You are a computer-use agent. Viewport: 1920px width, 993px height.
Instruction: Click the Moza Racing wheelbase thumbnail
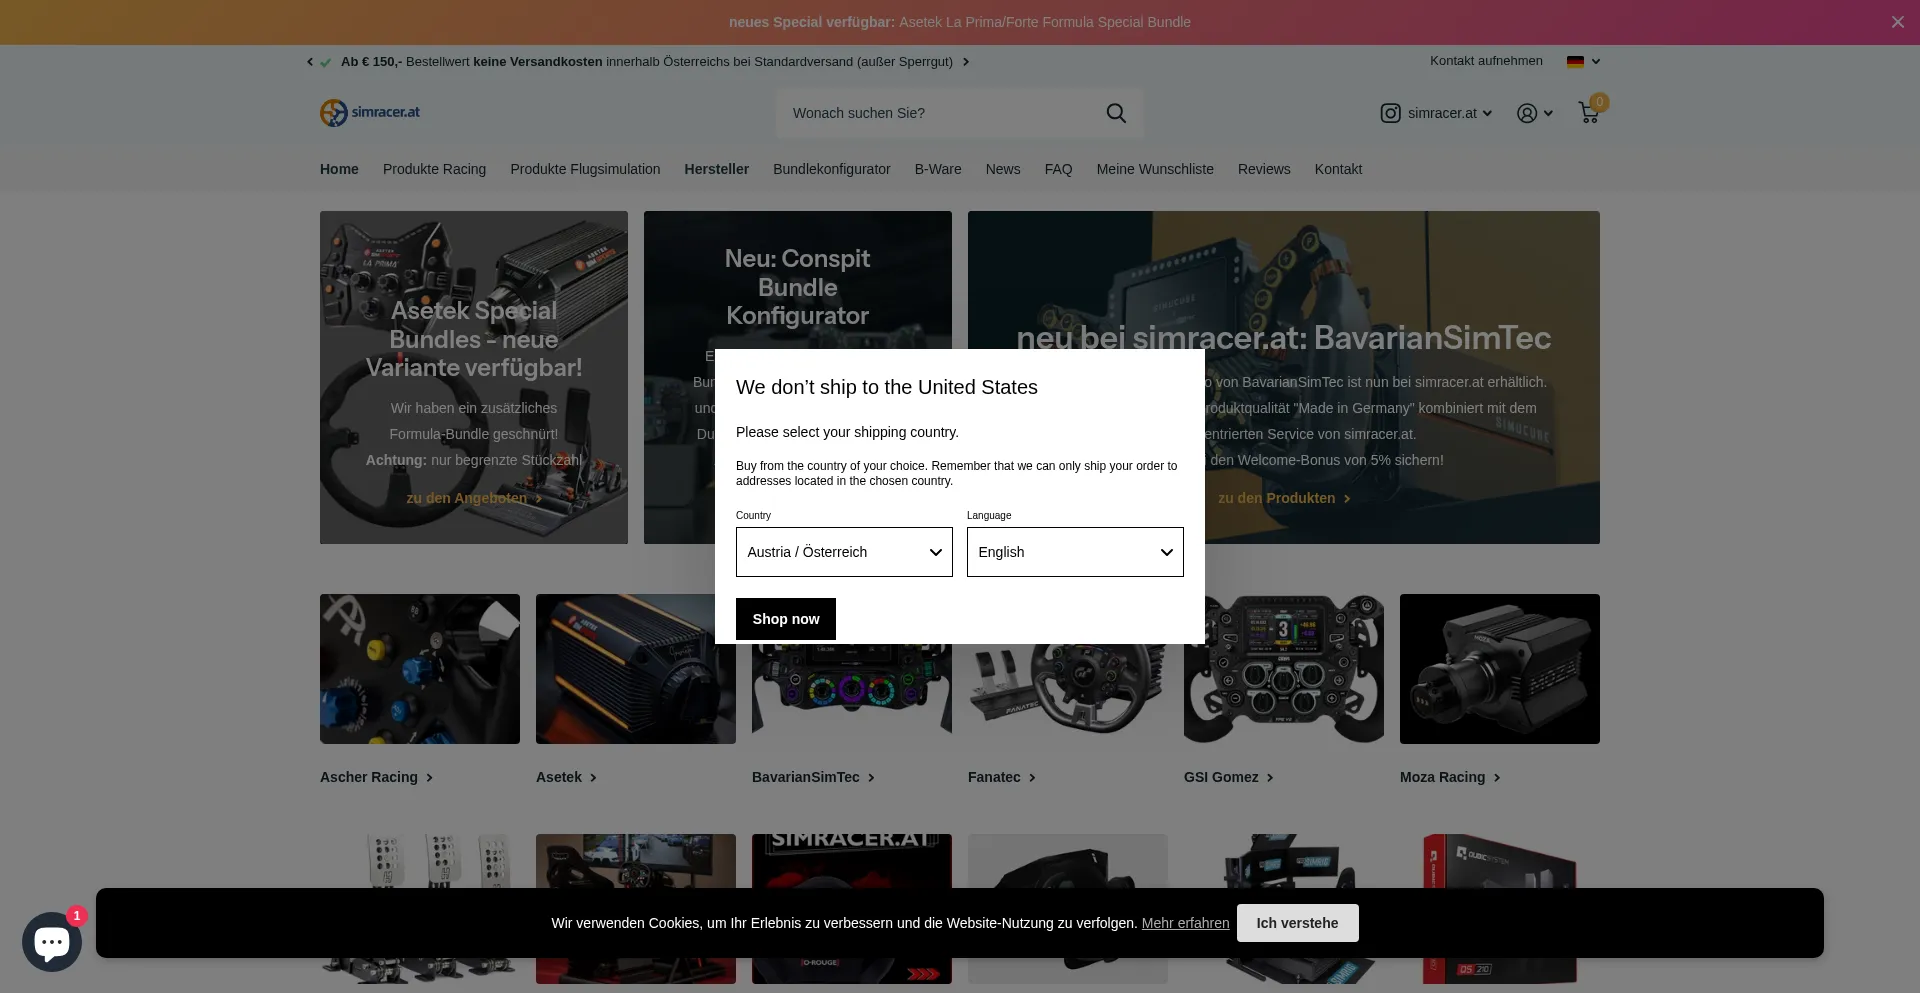(x=1500, y=669)
